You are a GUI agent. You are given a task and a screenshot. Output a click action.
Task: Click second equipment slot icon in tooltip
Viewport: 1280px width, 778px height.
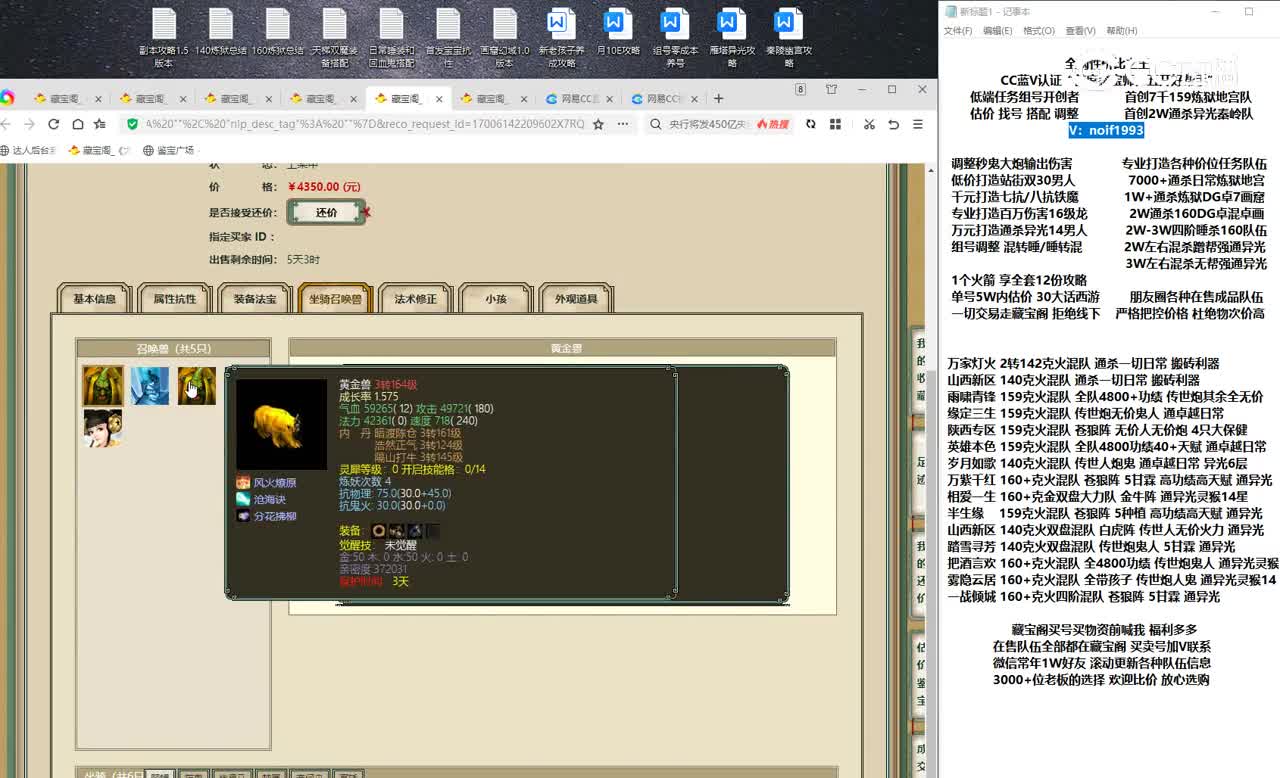click(397, 531)
